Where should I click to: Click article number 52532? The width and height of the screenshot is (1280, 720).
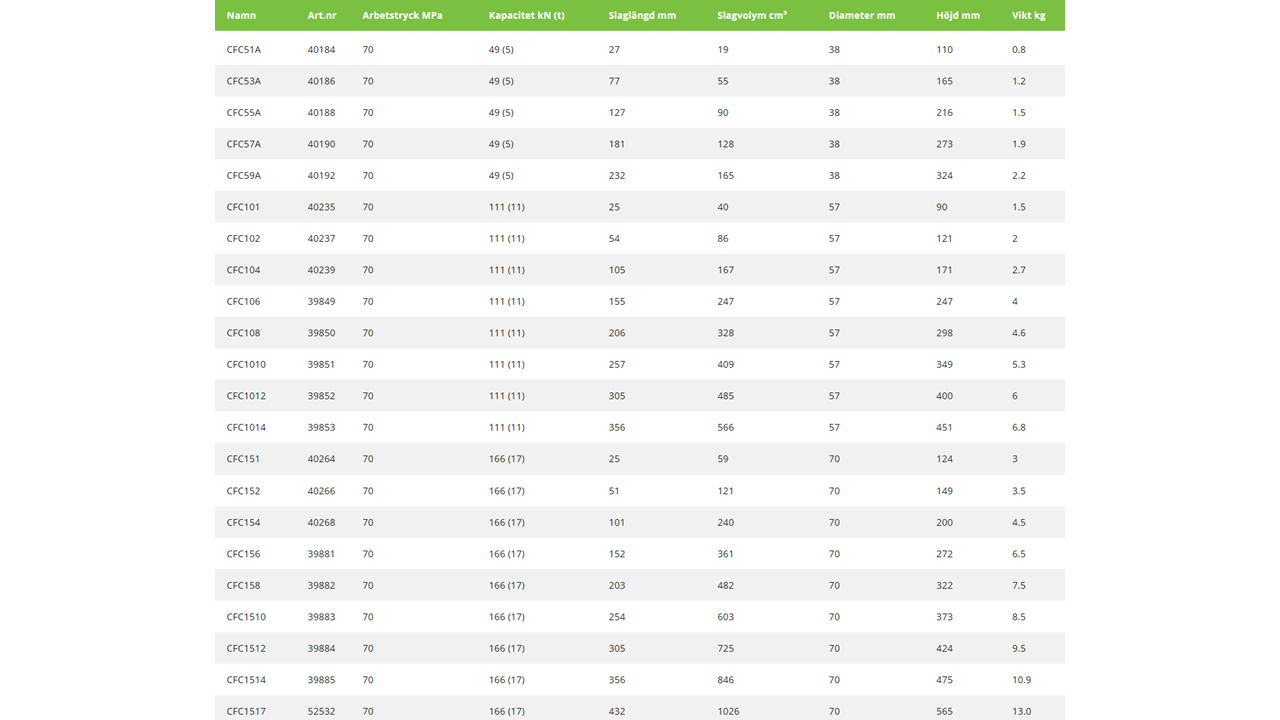click(321, 711)
